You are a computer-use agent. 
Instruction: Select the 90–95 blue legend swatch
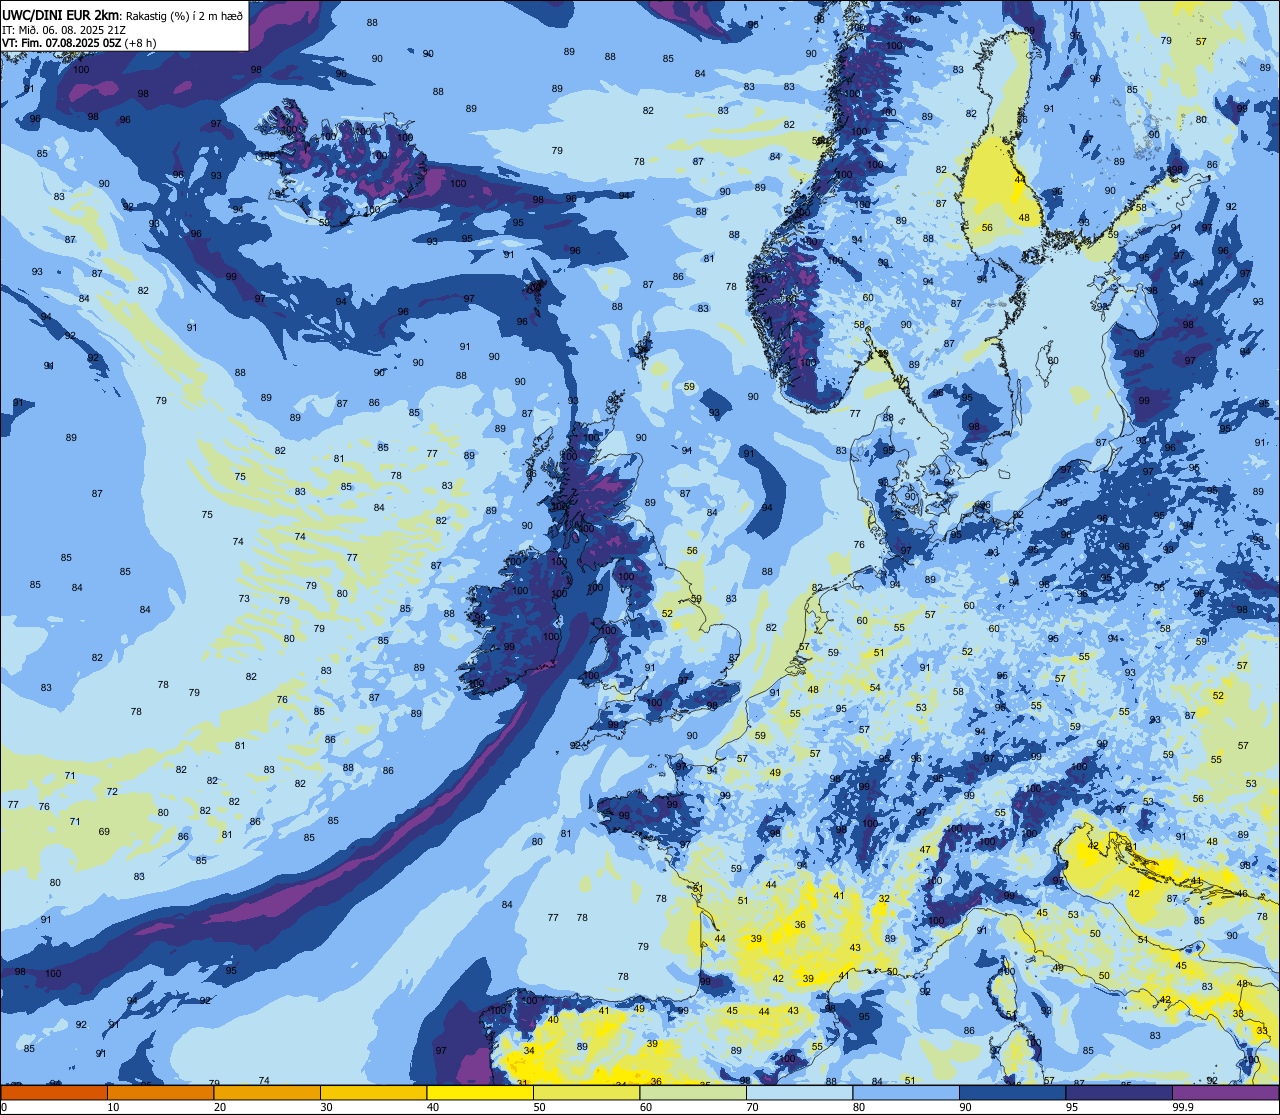[x=1012, y=1092]
